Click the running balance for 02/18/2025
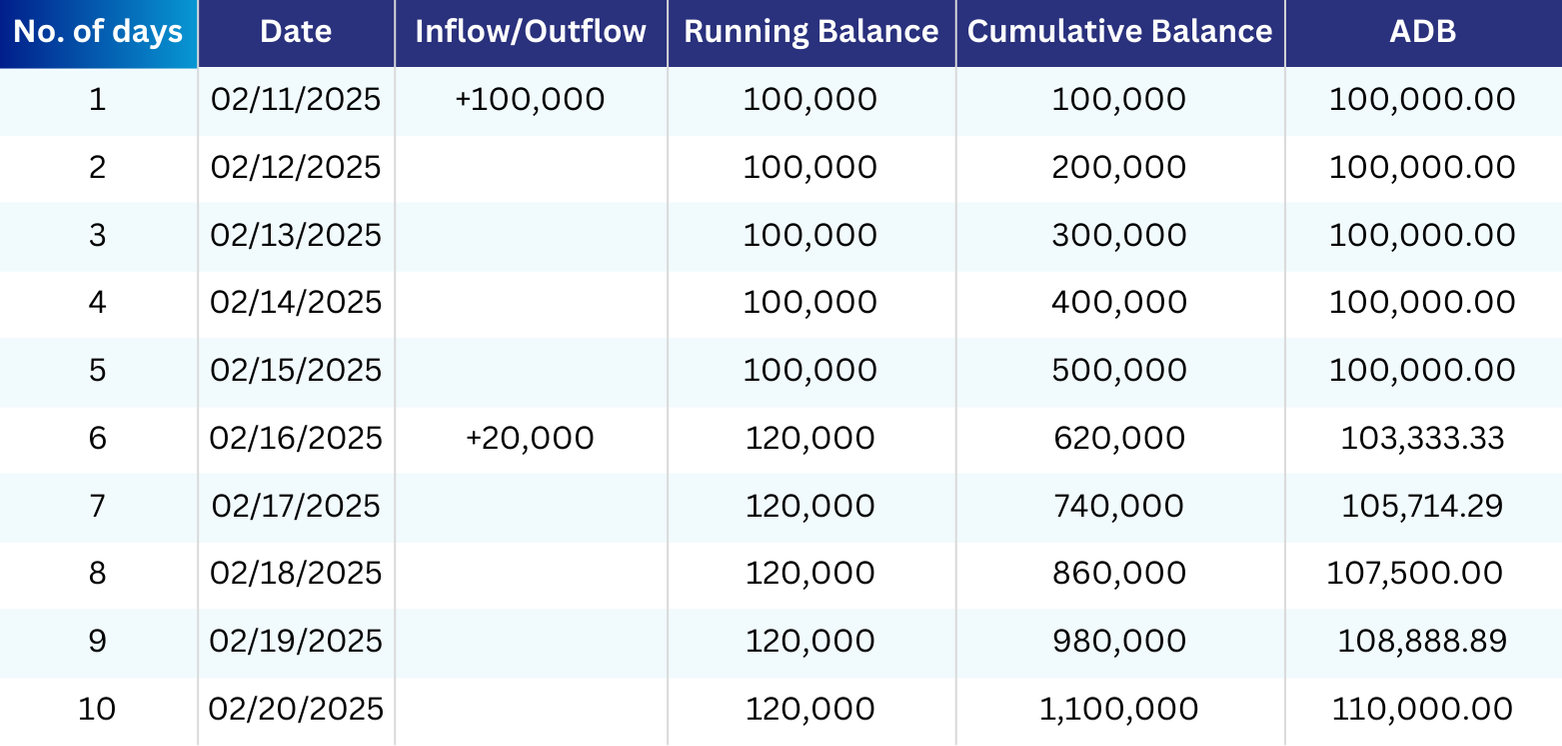Viewport: 1562px width, 746px height. [x=810, y=573]
